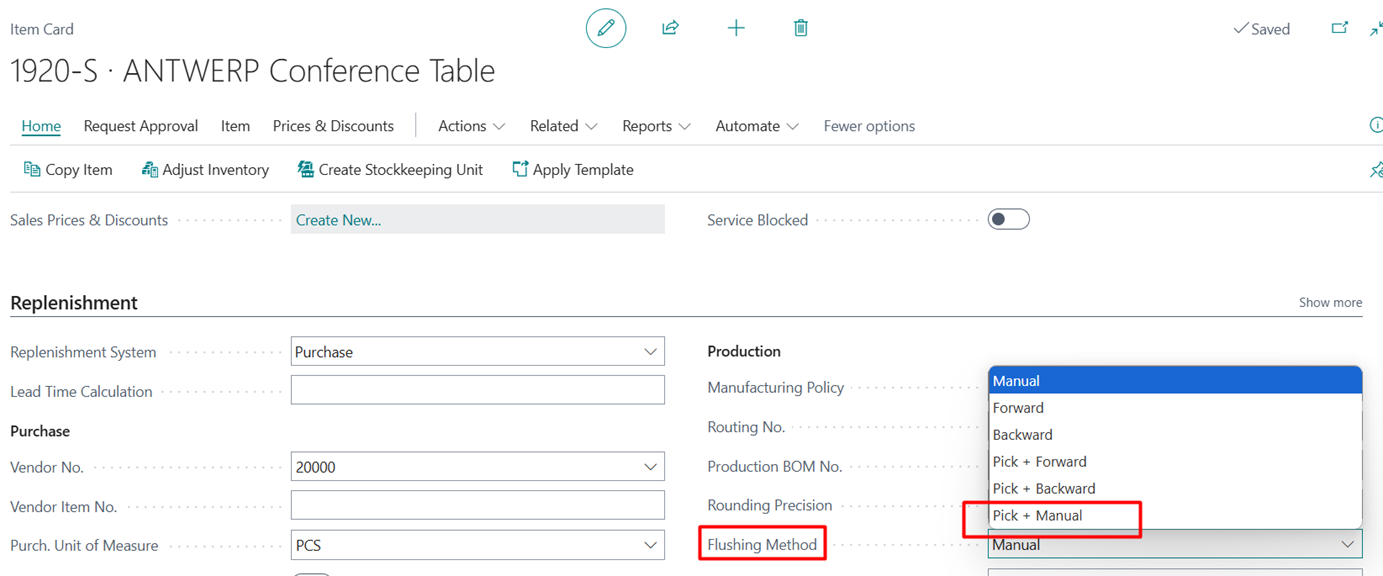Viewport: 1383px width, 576px height.
Task: Open the Replenishment System dropdown
Action: coord(650,352)
